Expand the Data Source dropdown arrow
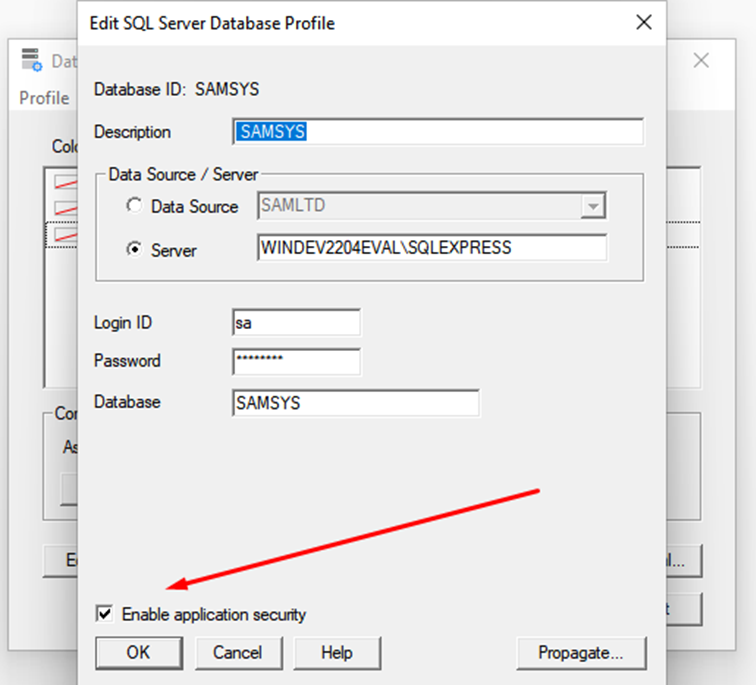 (x=594, y=207)
